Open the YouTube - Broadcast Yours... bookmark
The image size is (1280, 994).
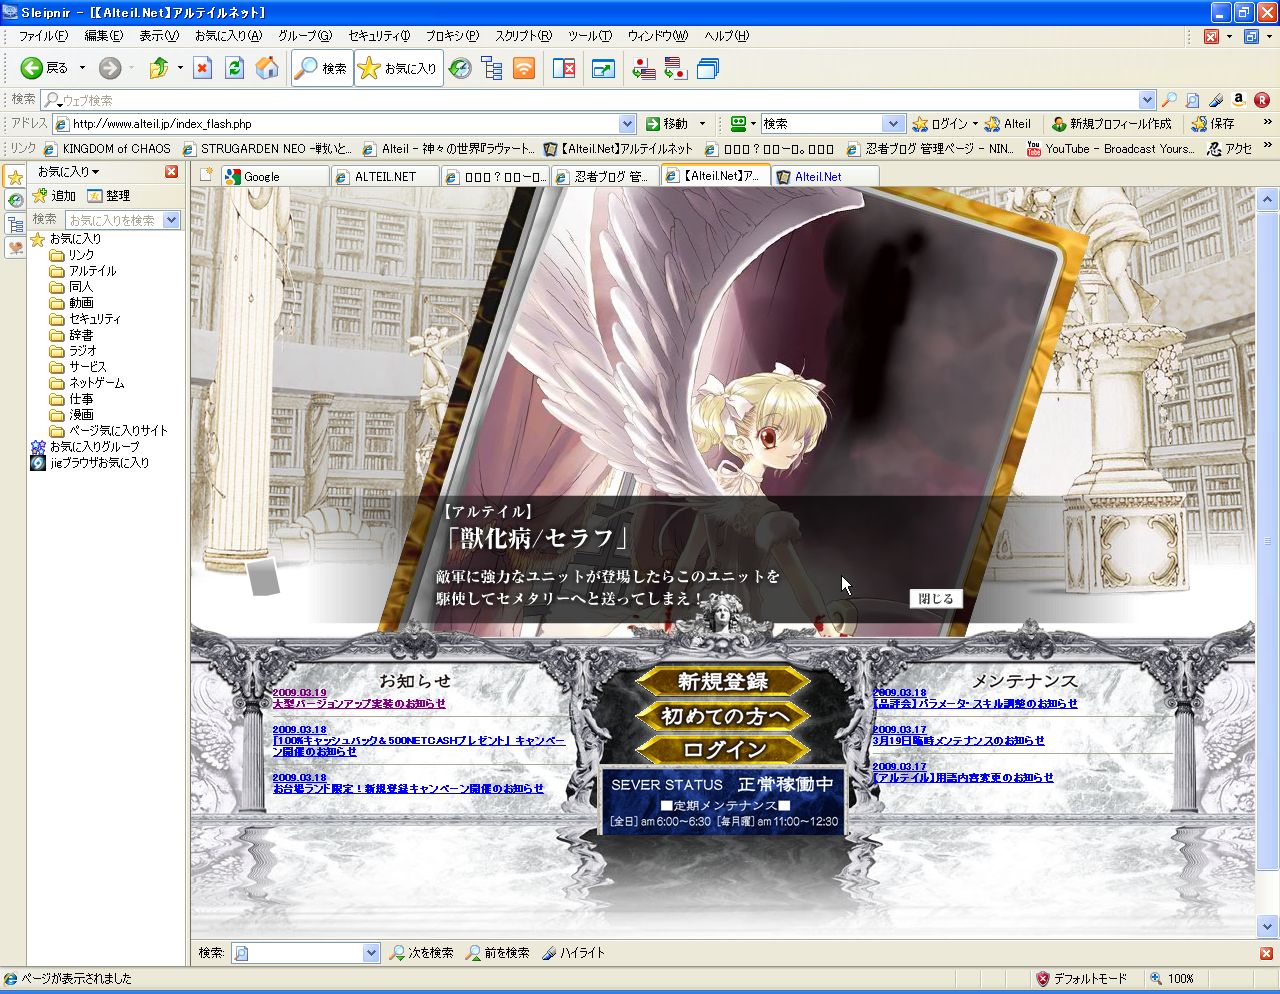pos(1111,148)
